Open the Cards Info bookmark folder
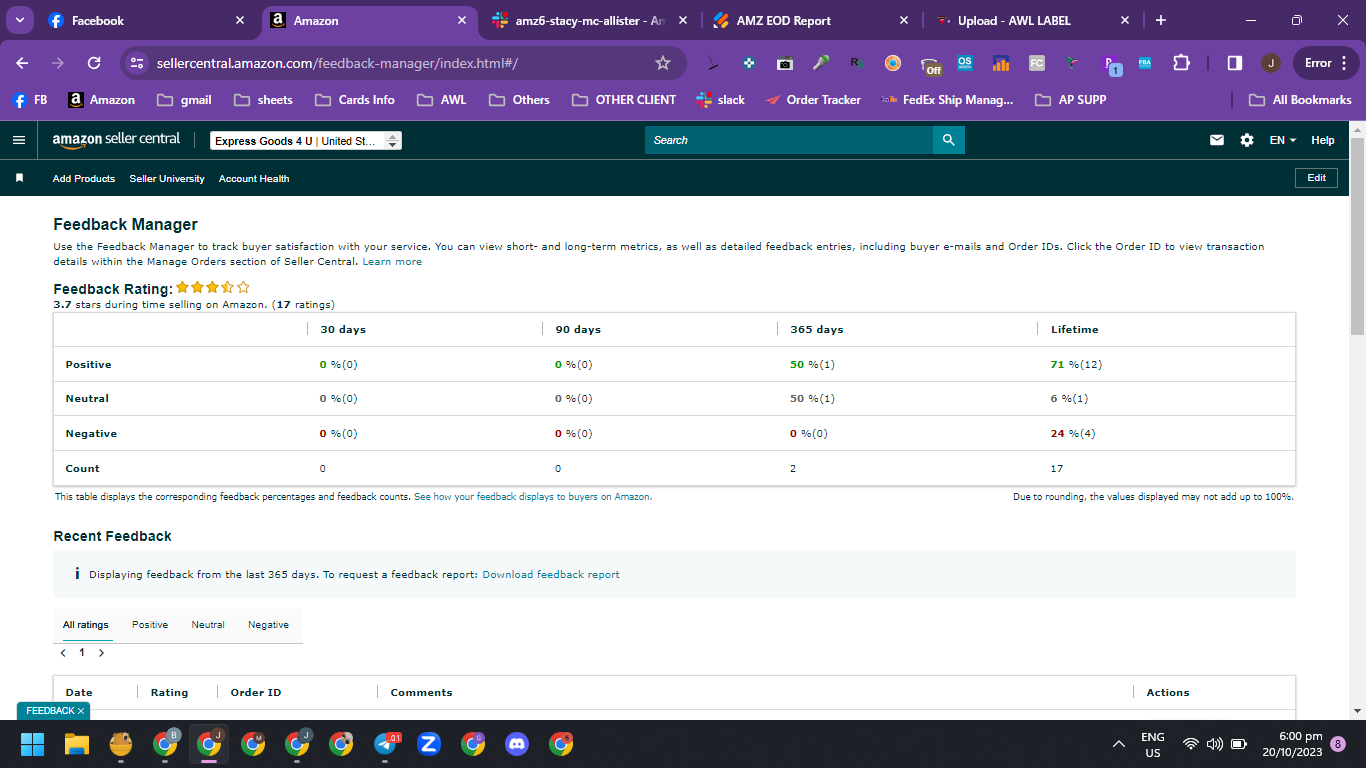The width and height of the screenshot is (1366, 768). (355, 100)
